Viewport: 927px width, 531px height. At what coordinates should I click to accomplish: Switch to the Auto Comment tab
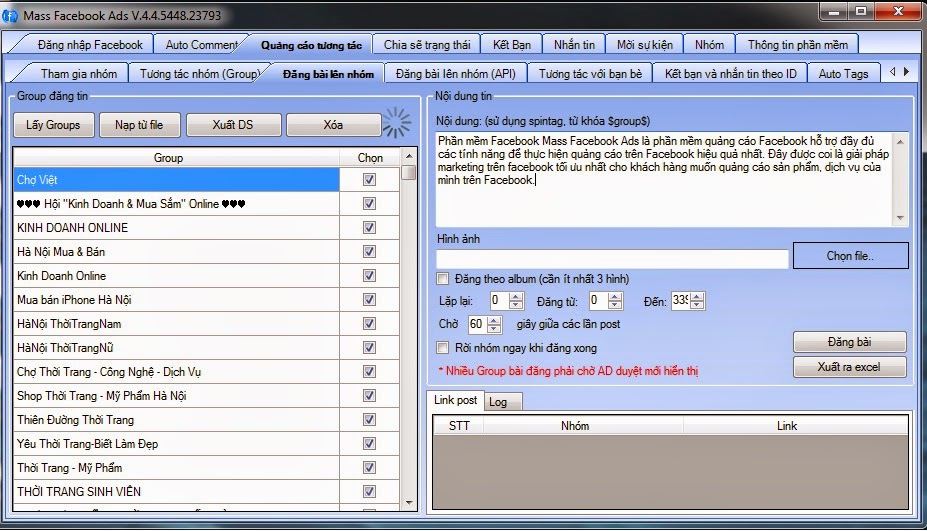pyautogui.click(x=202, y=45)
